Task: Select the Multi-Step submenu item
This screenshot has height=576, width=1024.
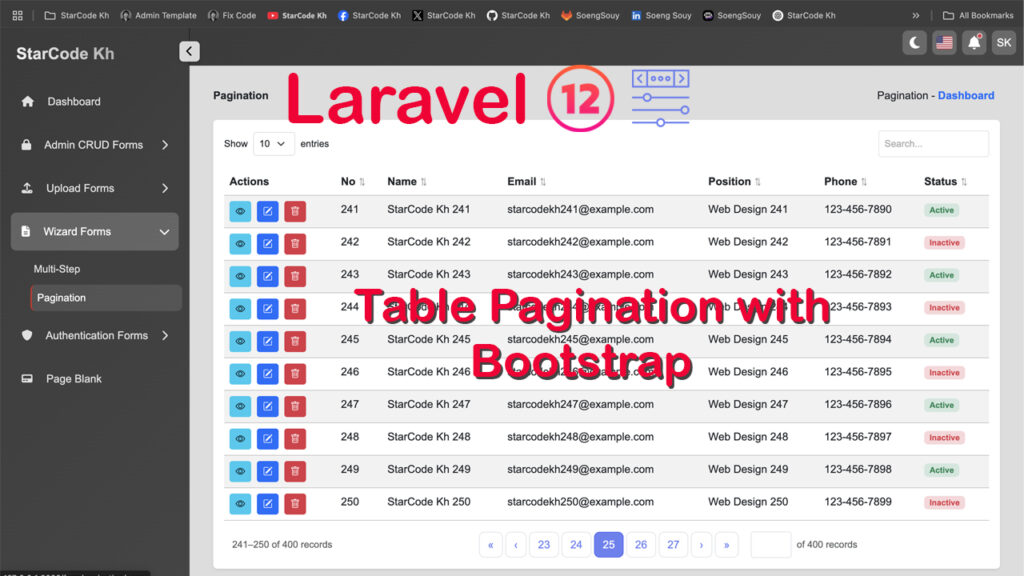Action: 57,269
